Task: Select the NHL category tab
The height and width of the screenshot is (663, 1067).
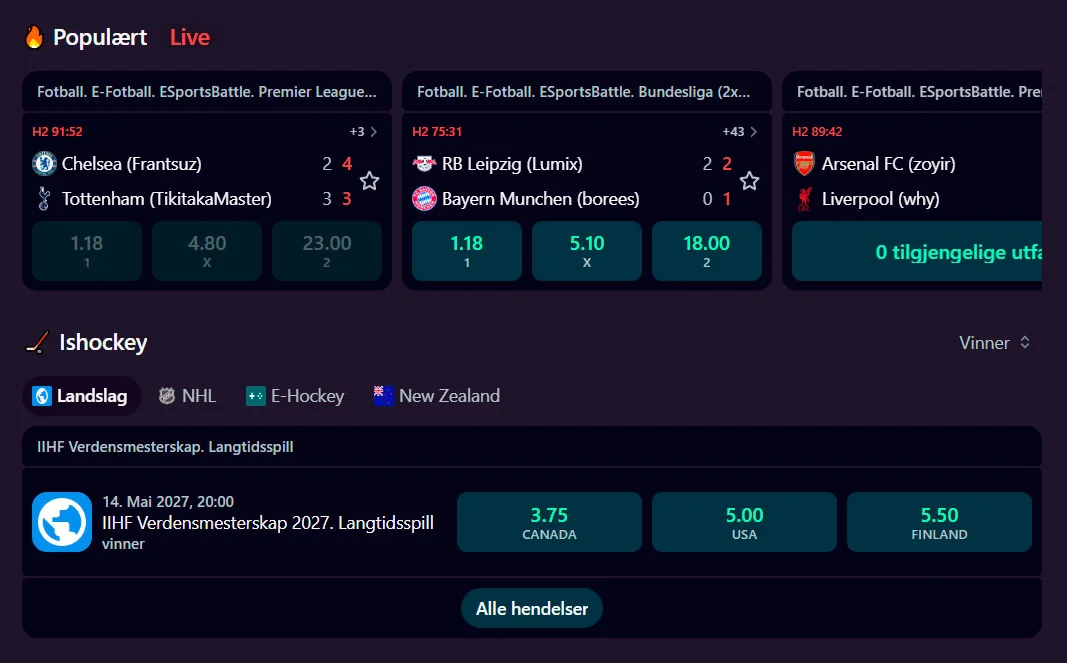Action: click(x=187, y=395)
